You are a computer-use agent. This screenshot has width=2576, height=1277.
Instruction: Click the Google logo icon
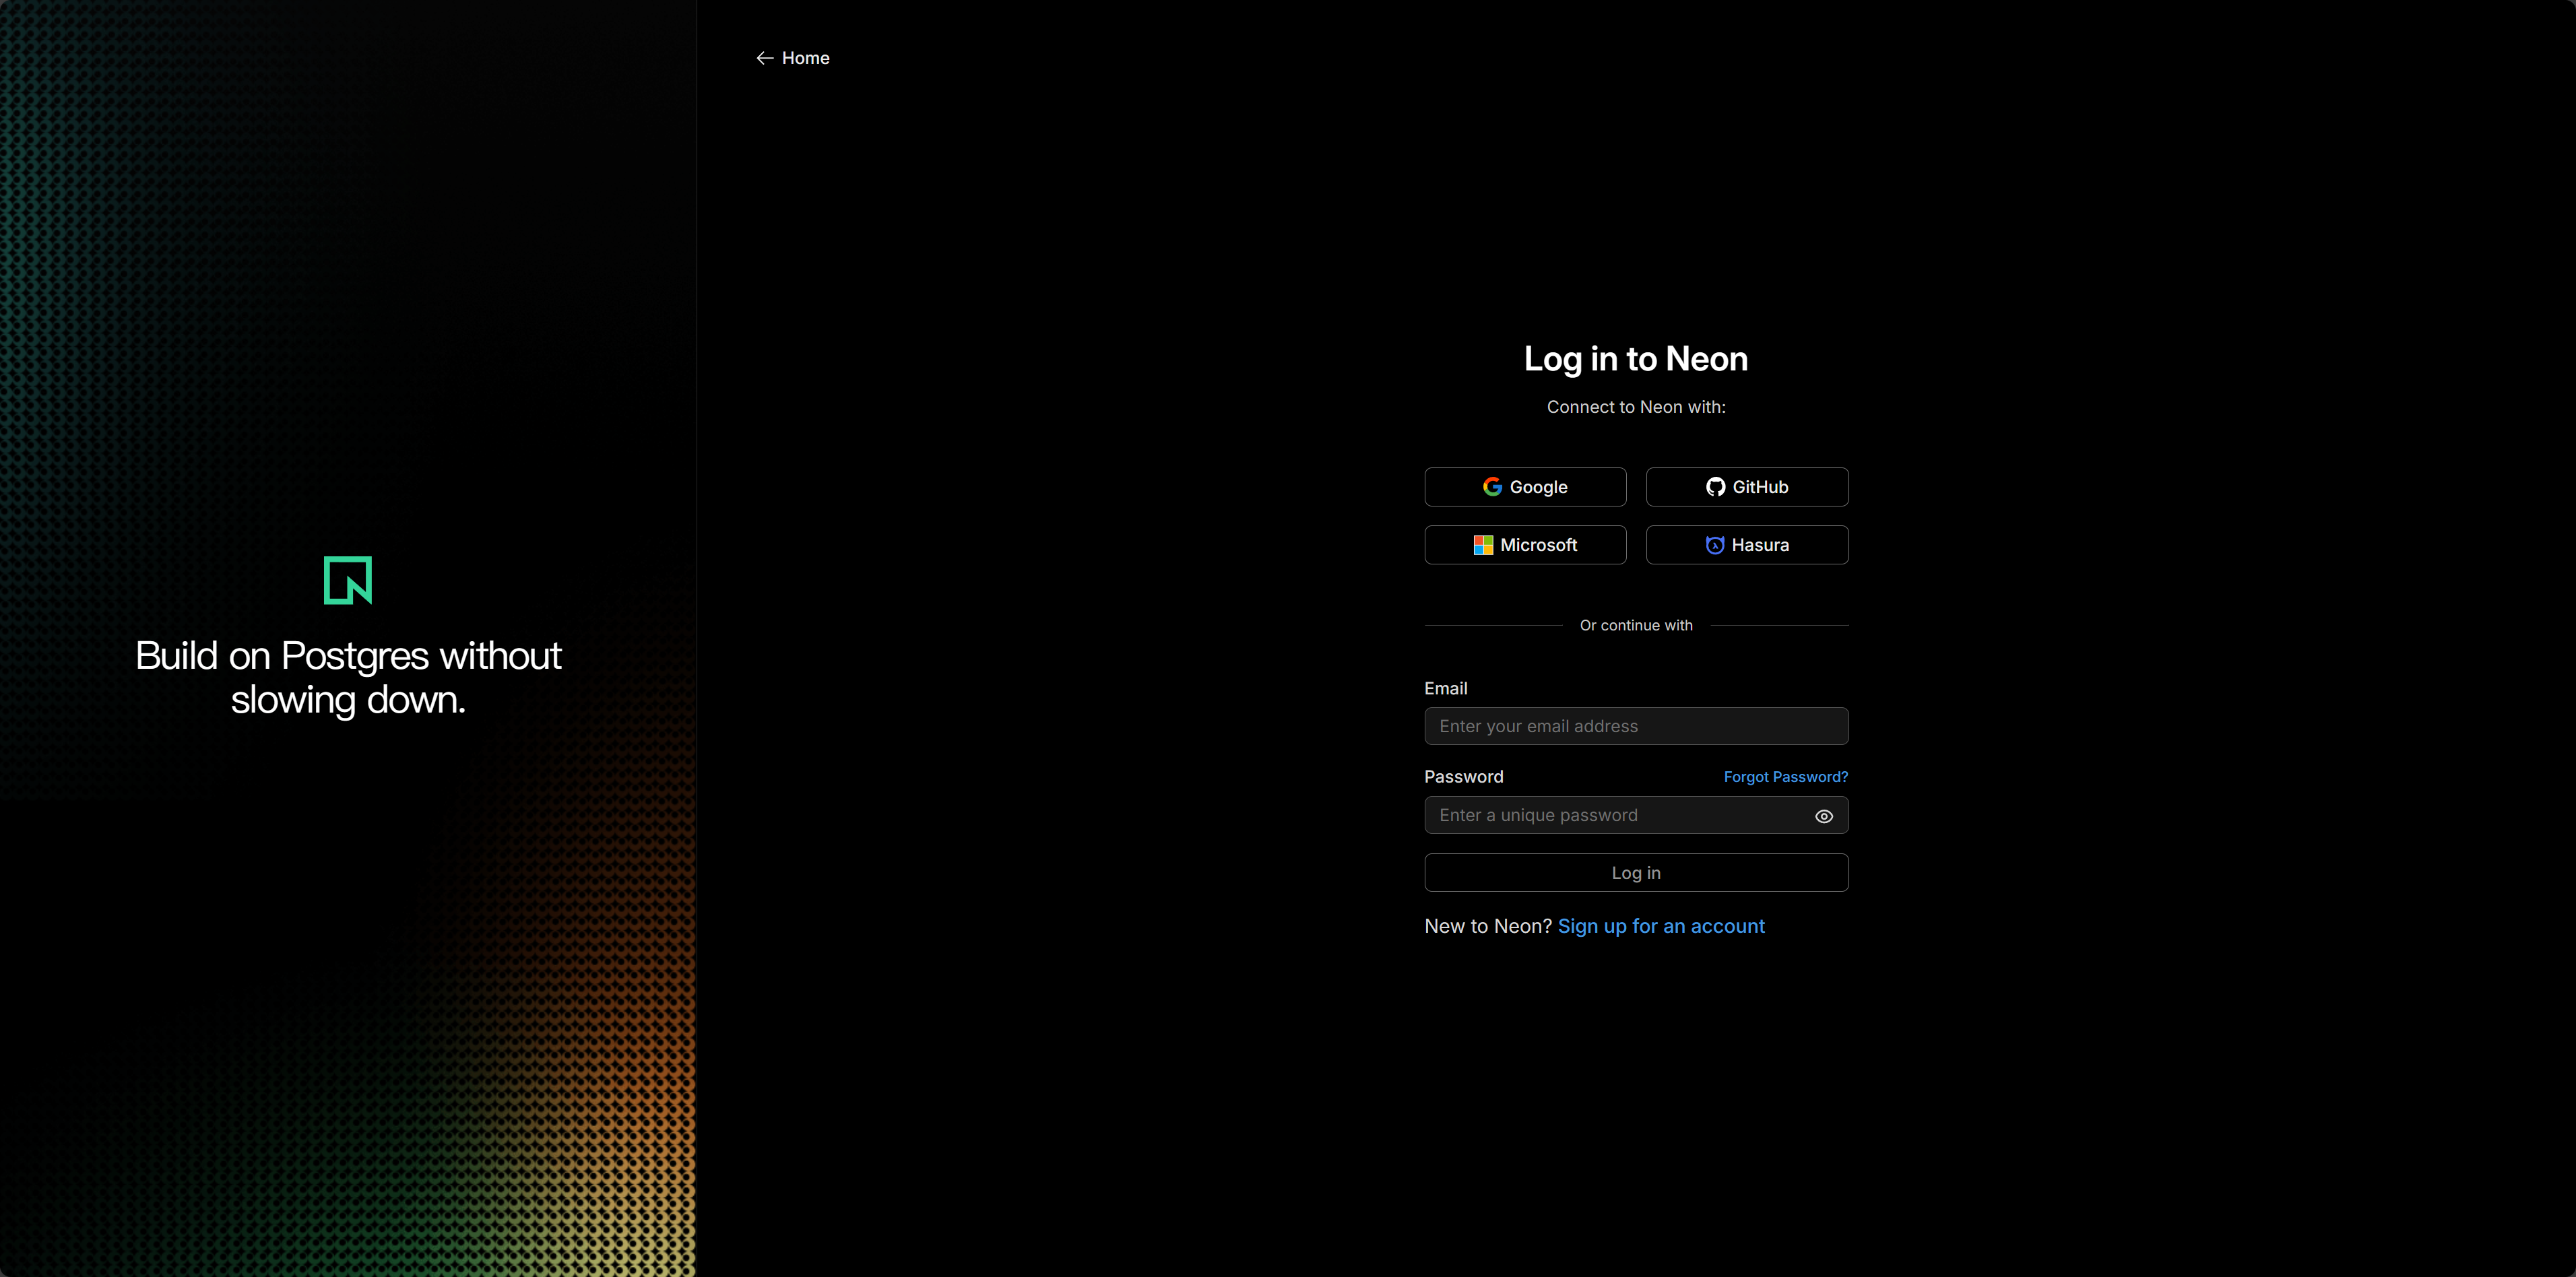pyautogui.click(x=1492, y=487)
